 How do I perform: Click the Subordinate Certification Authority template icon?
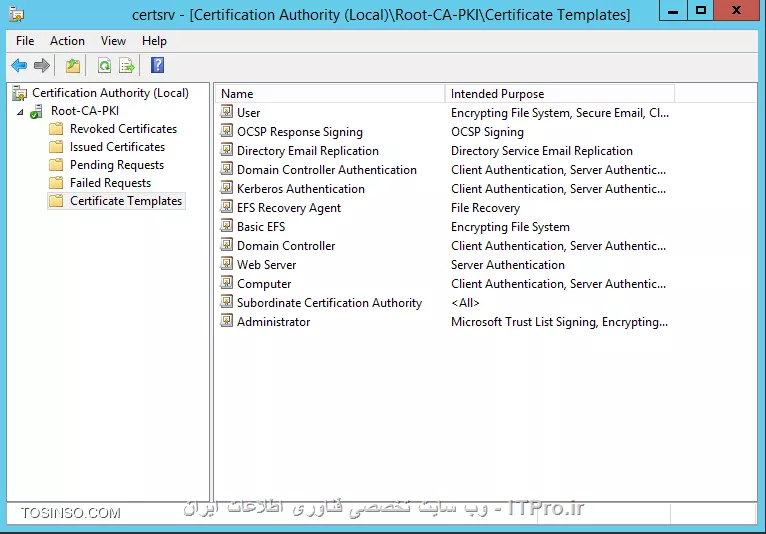click(226, 302)
